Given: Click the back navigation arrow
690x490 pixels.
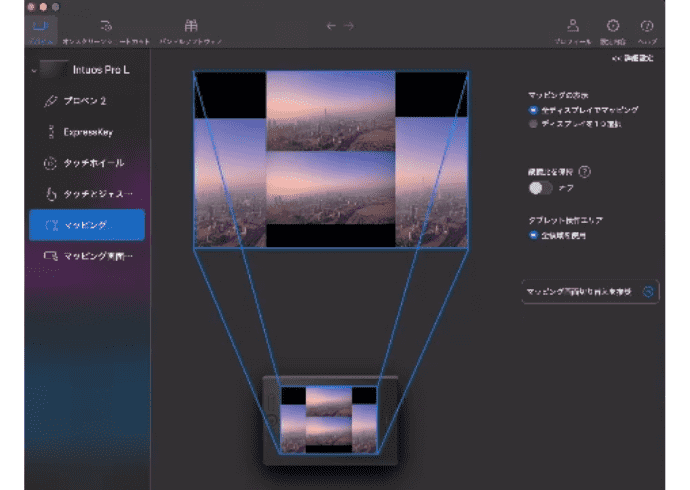Looking at the screenshot, I should pos(331,26).
